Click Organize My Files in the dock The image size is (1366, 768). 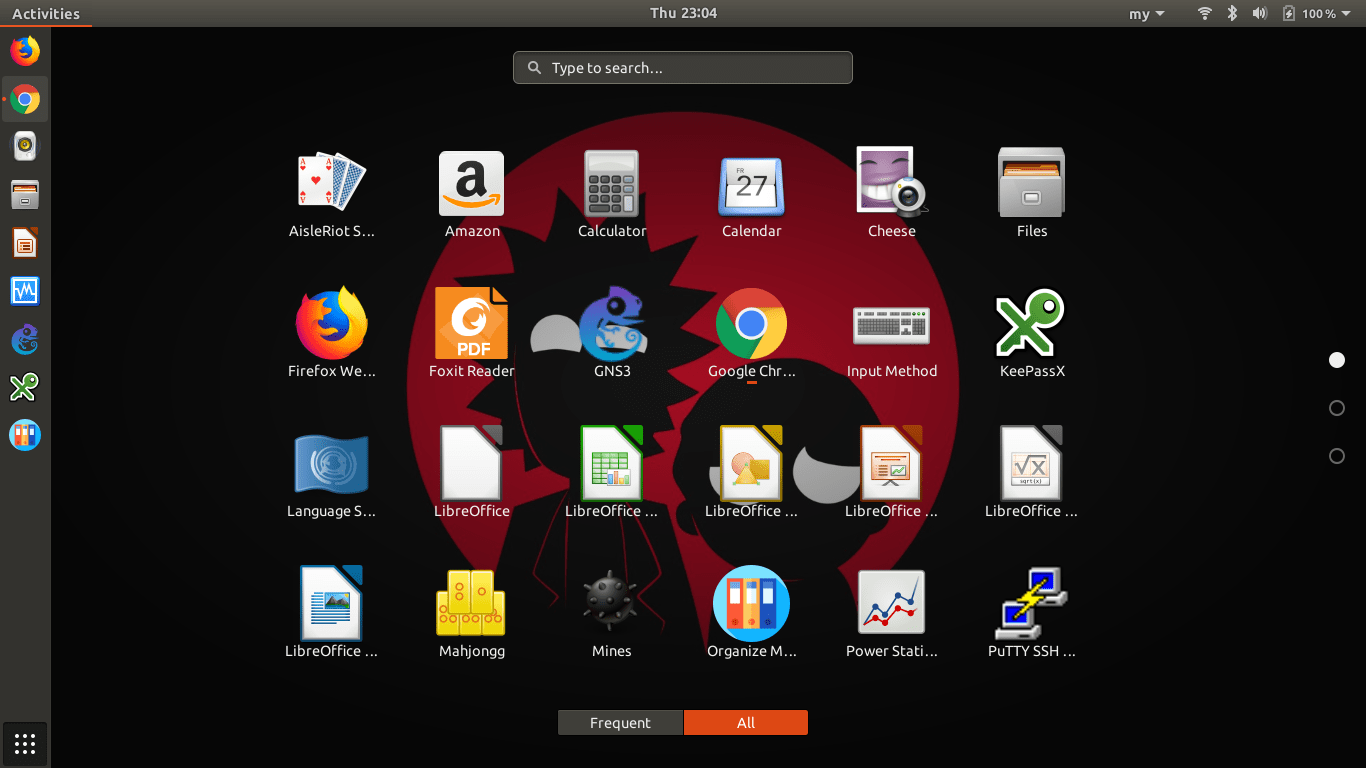click(25, 435)
